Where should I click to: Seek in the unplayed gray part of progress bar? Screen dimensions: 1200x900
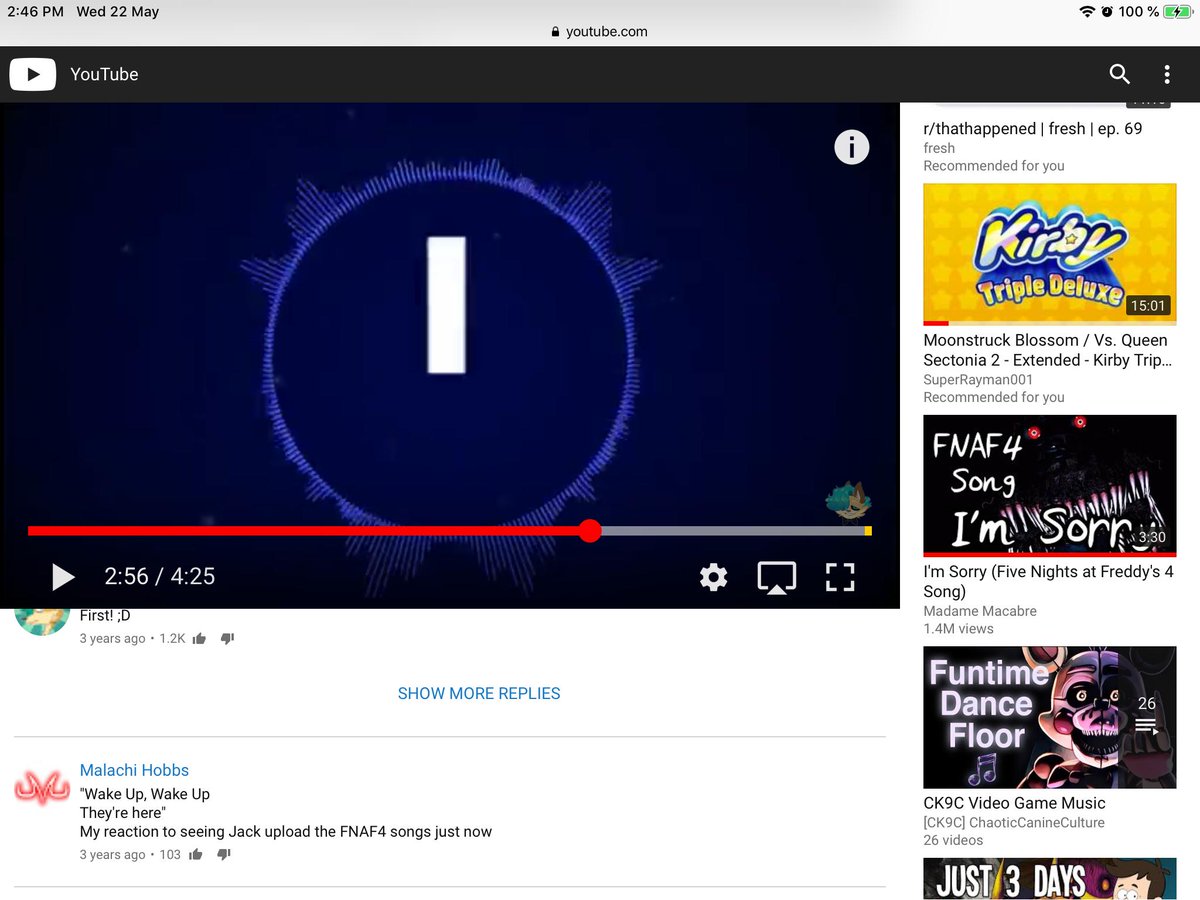(733, 531)
